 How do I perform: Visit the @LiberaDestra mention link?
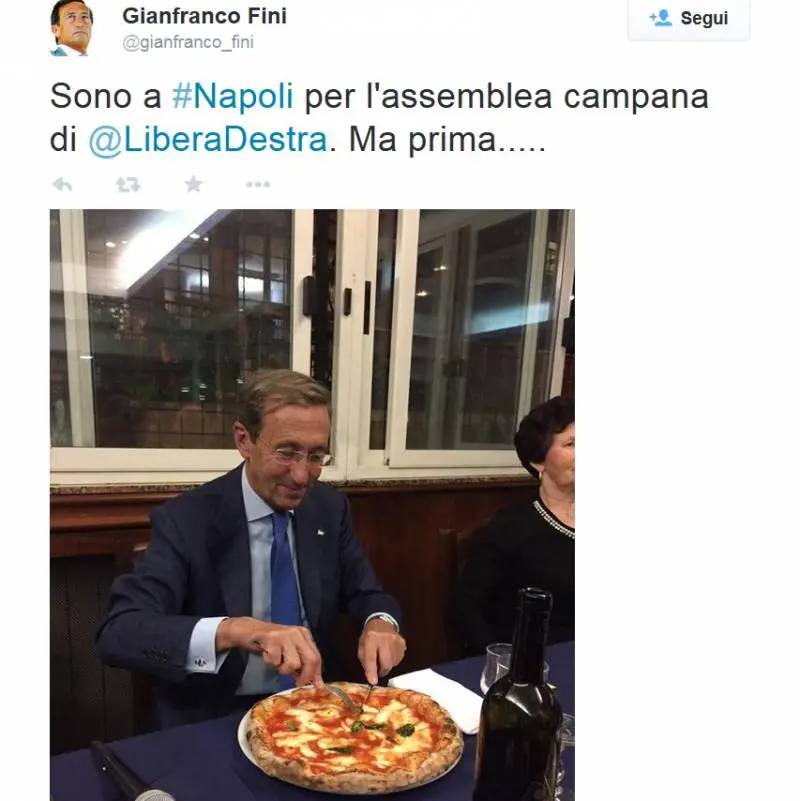[208, 140]
